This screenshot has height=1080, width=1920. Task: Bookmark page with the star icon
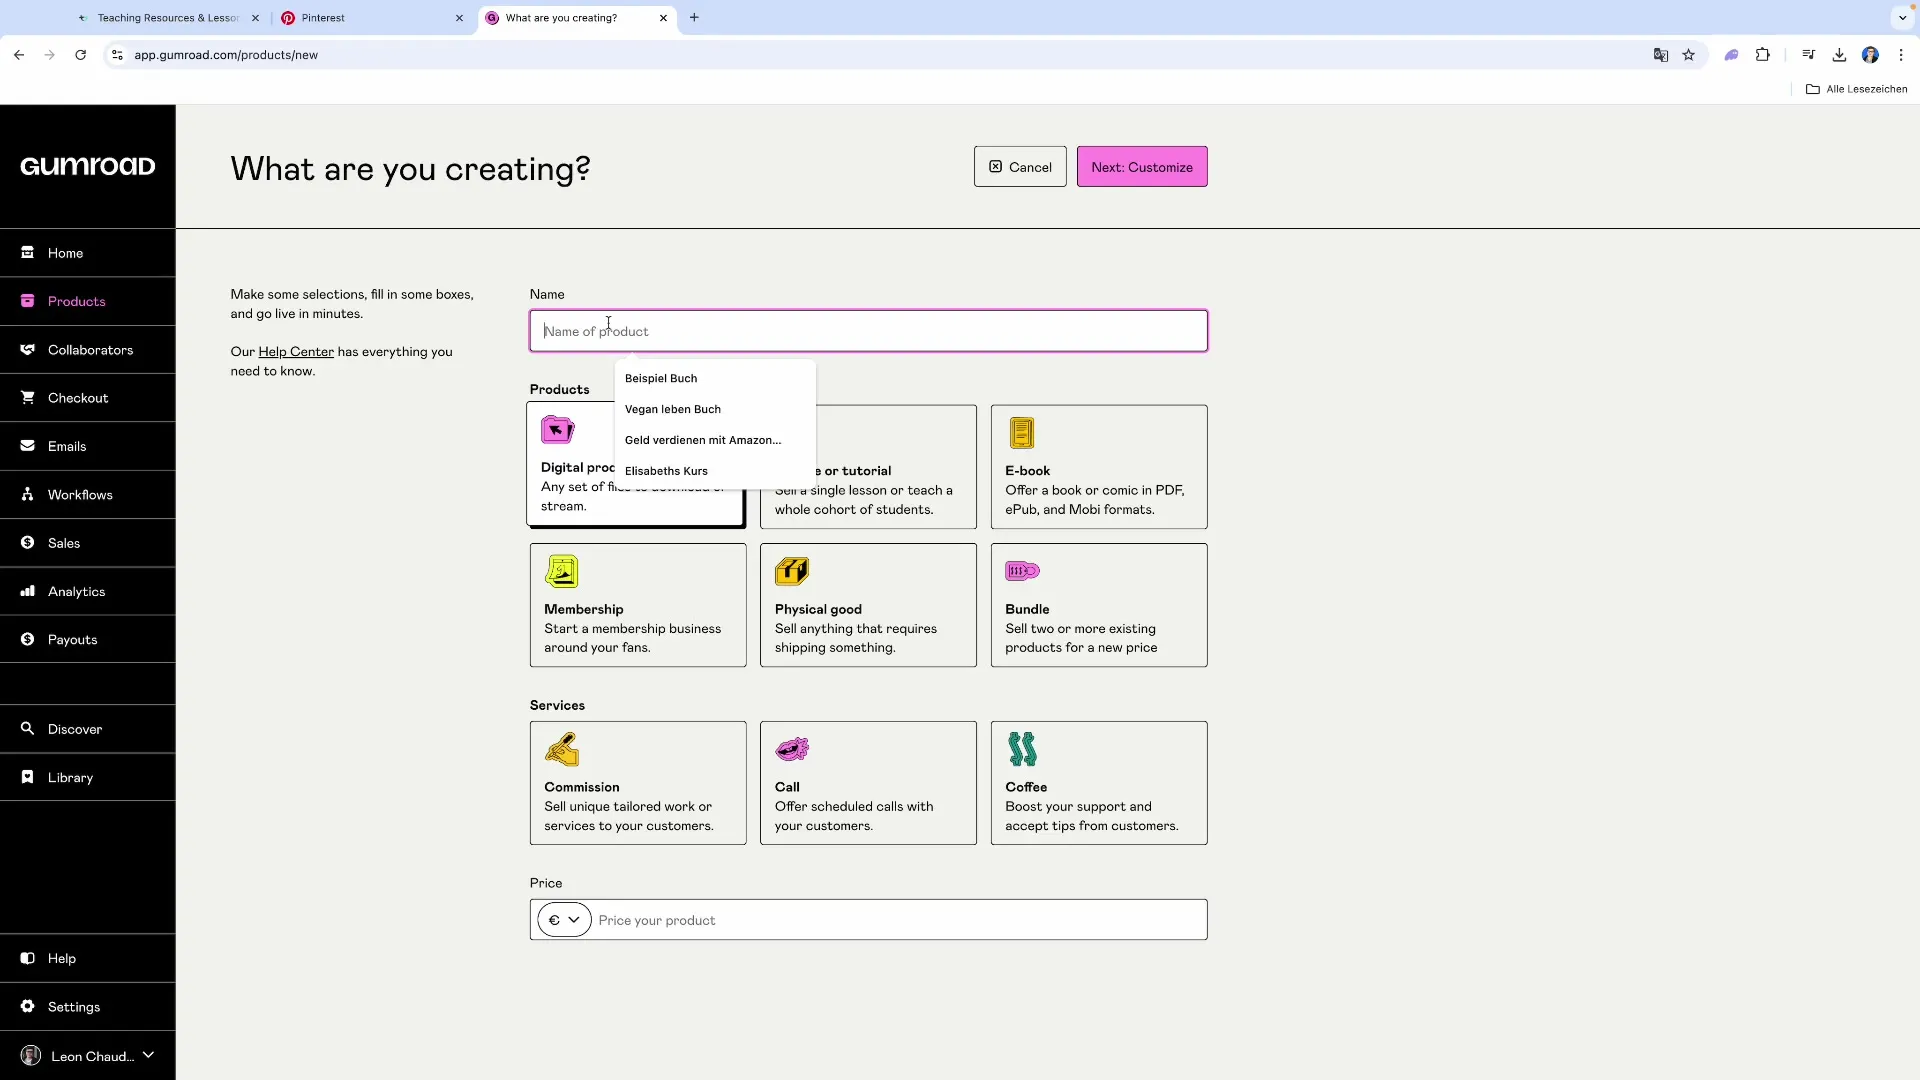coord(1689,55)
